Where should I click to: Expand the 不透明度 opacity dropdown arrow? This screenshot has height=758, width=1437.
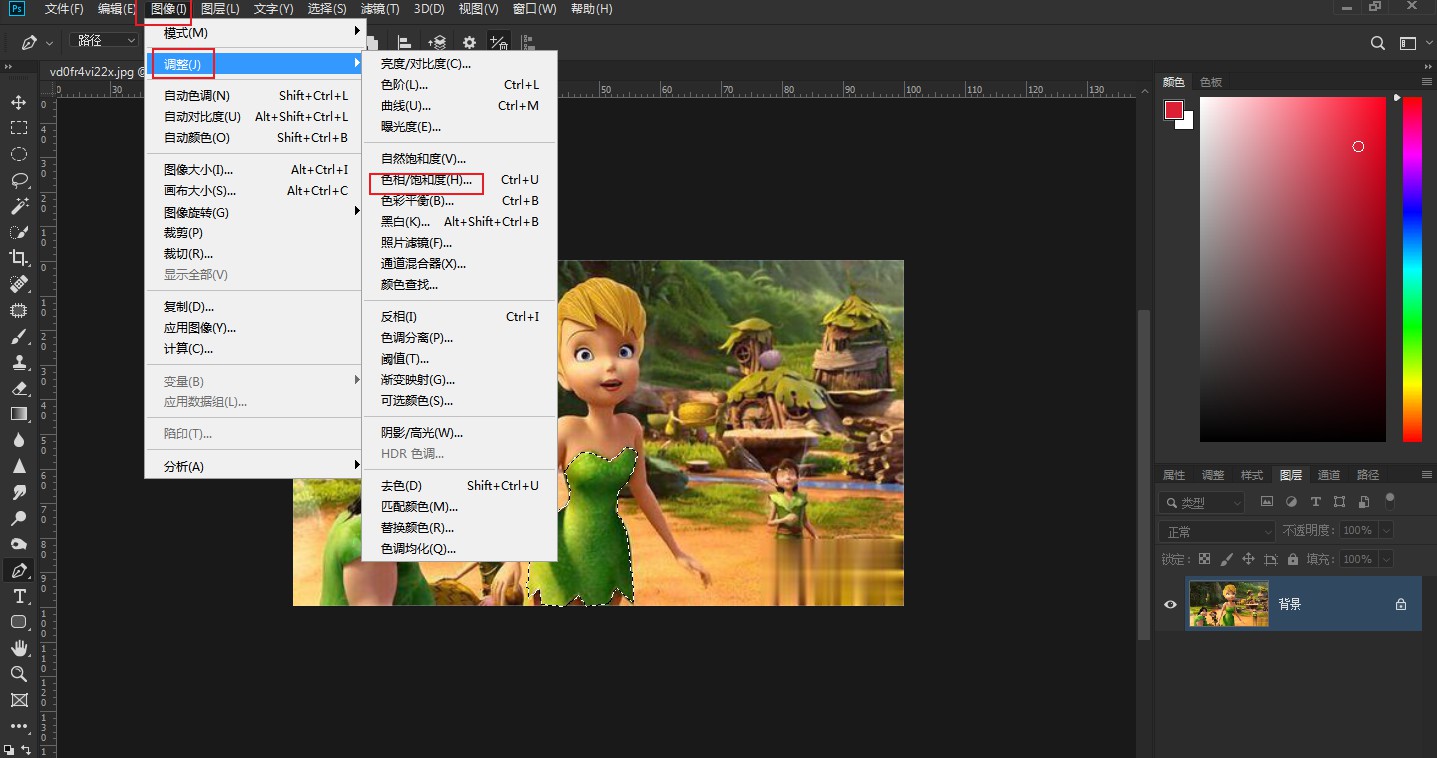[x=1385, y=531]
